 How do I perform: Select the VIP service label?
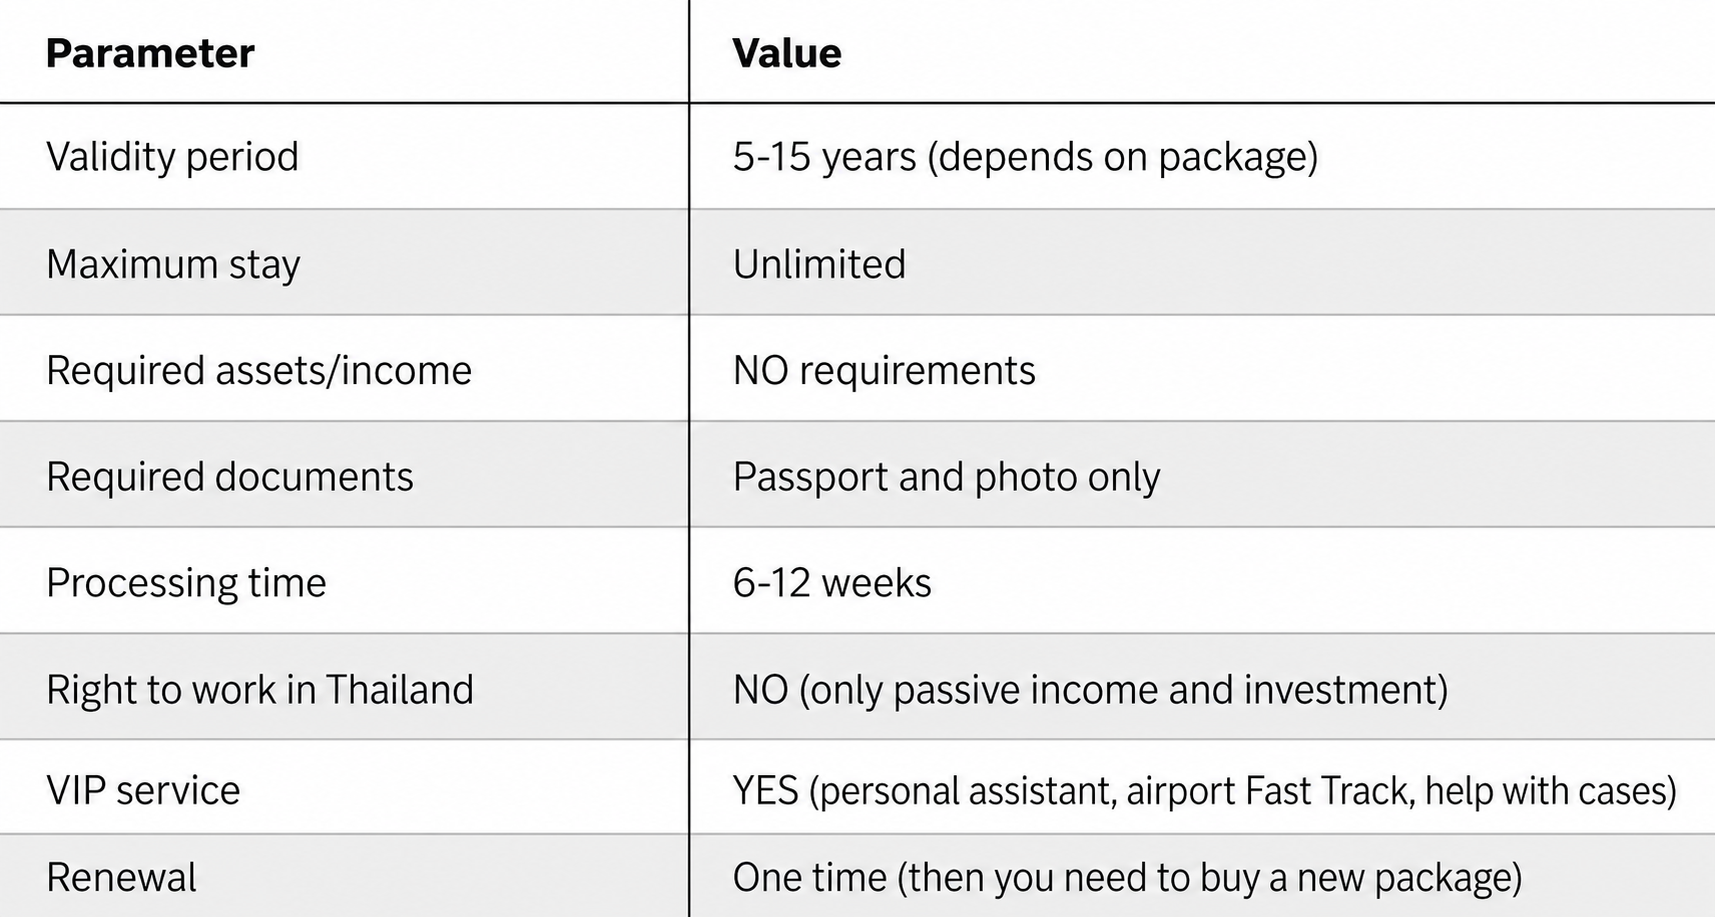[143, 791]
